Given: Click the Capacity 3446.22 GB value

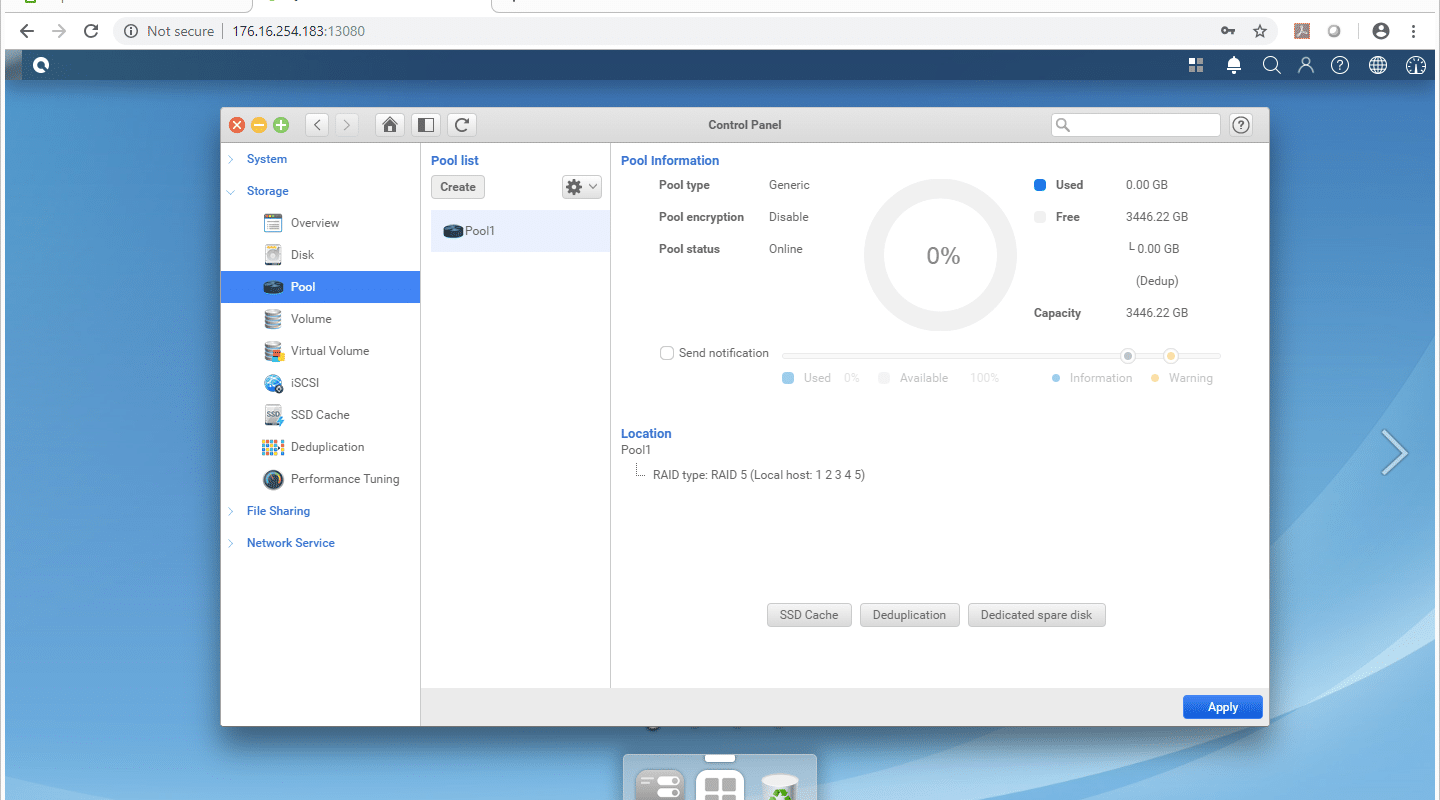Looking at the screenshot, I should (x=1157, y=313).
